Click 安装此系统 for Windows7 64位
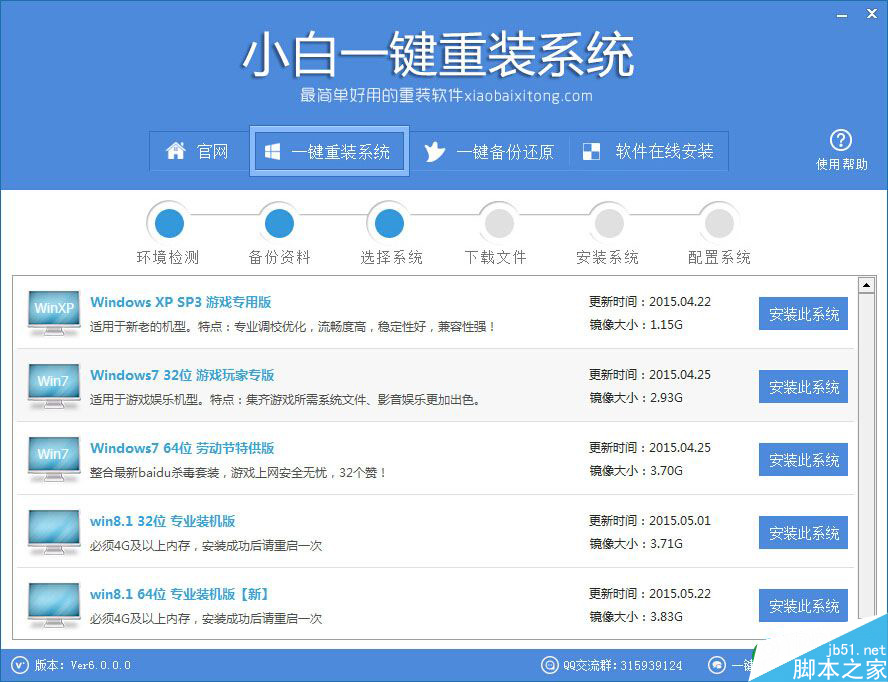This screenshot has width=888, height=682. coord(803,459)
